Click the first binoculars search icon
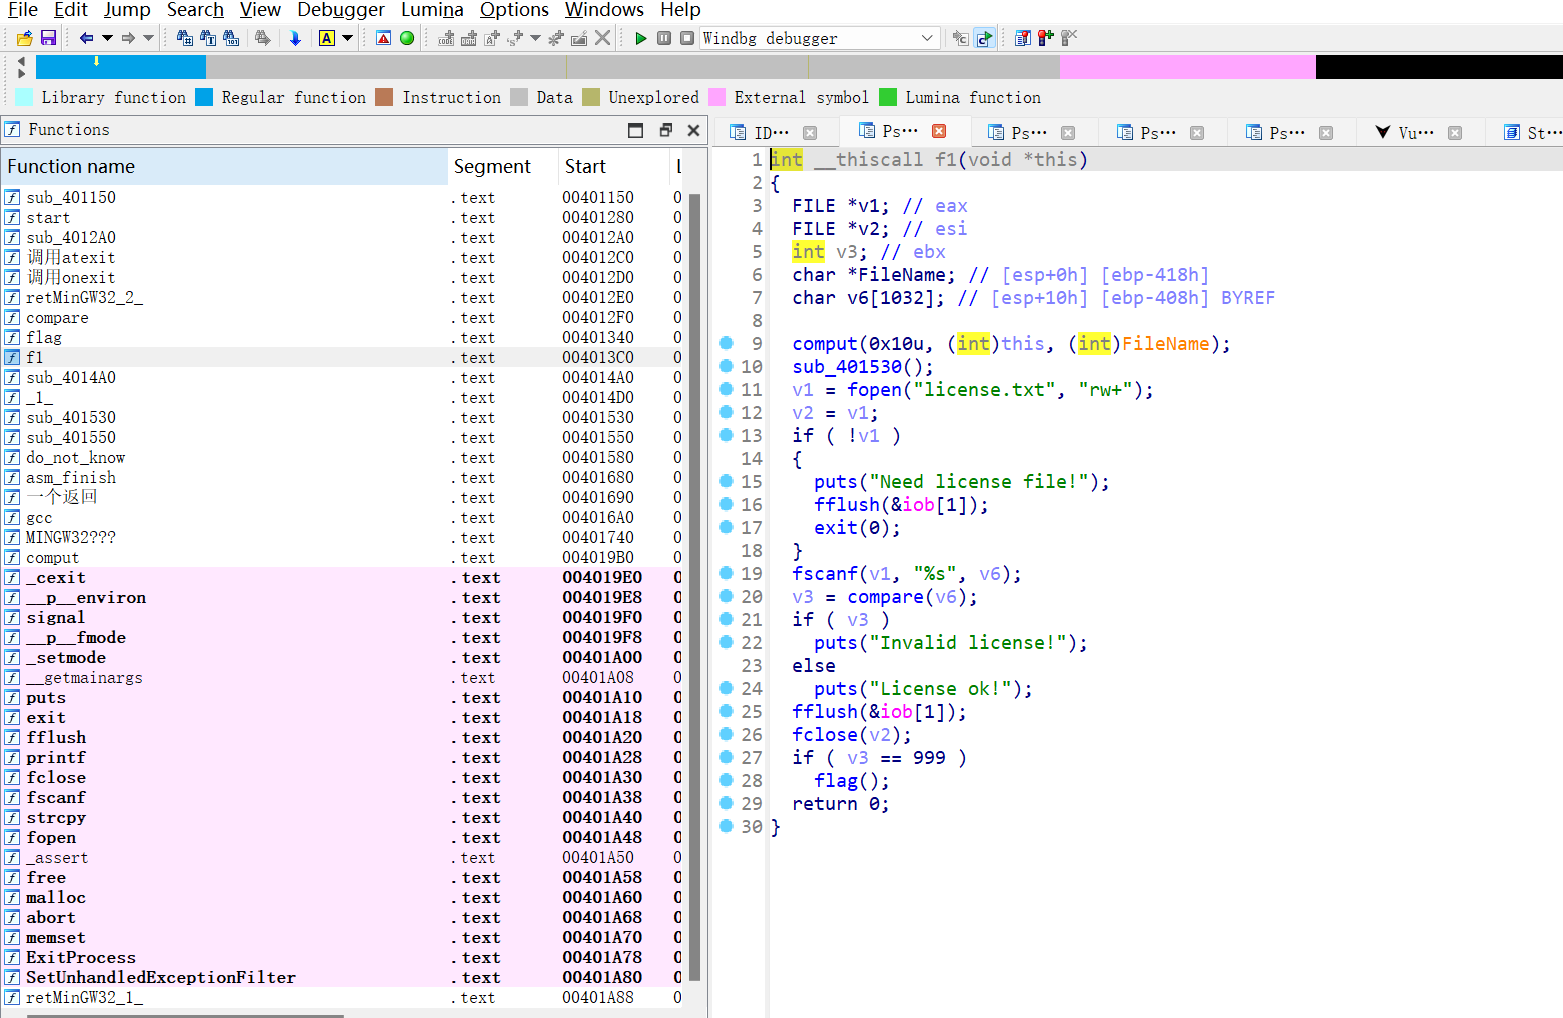Screen dimensions: 1563x1018 (x=185, y=38)
